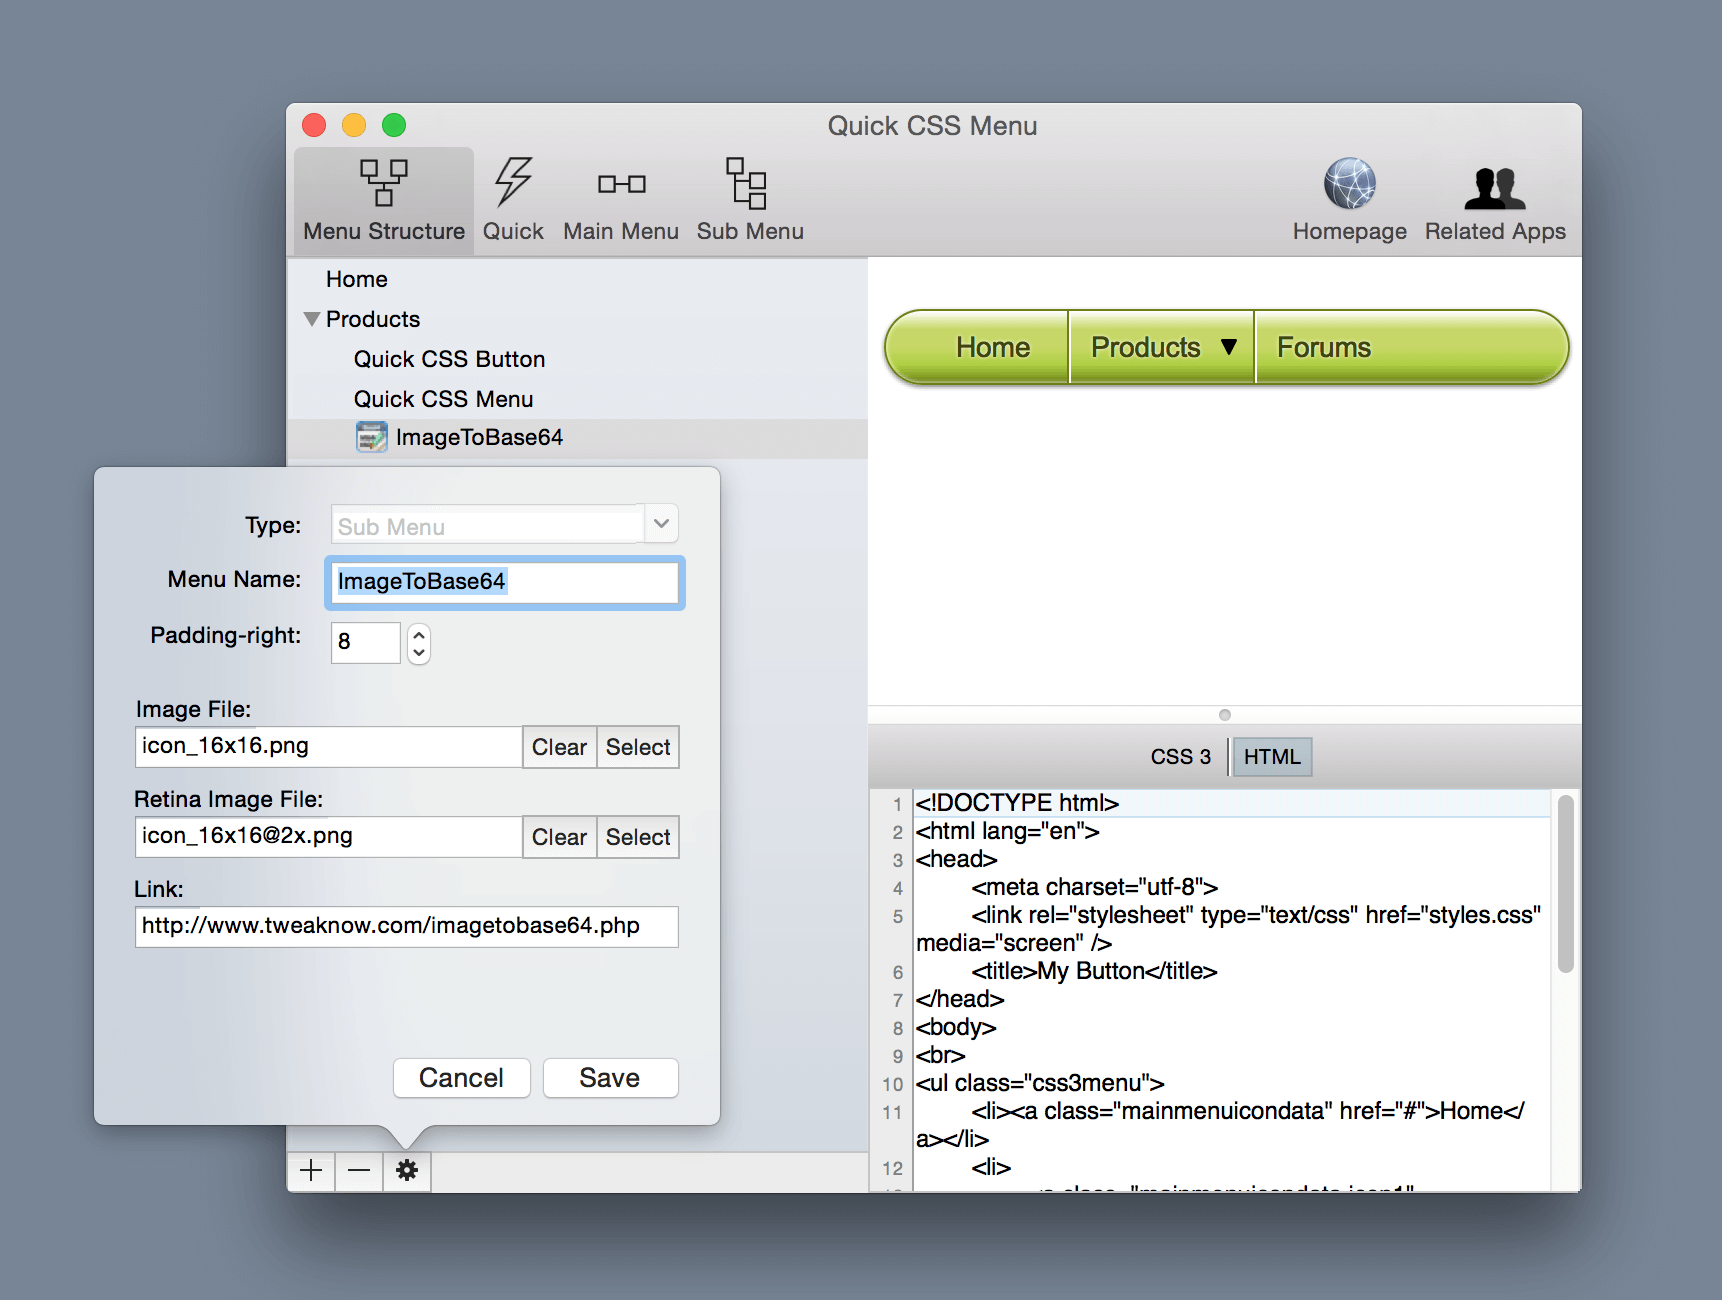Select ImageToBase64 row in the tree

577,438
